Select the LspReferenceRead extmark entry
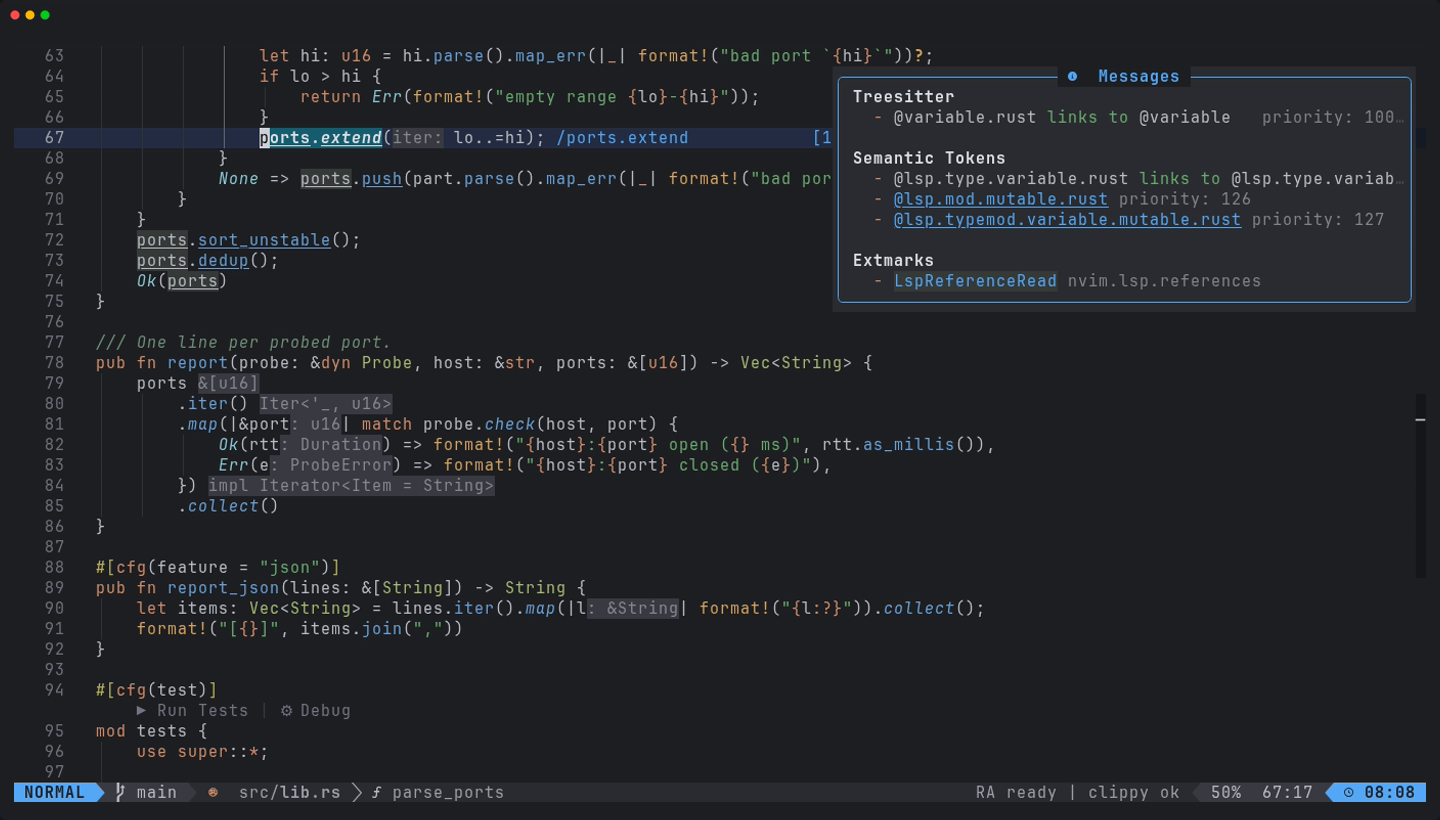The width and height of the screenshot is (1440, 820). [975, 281]
